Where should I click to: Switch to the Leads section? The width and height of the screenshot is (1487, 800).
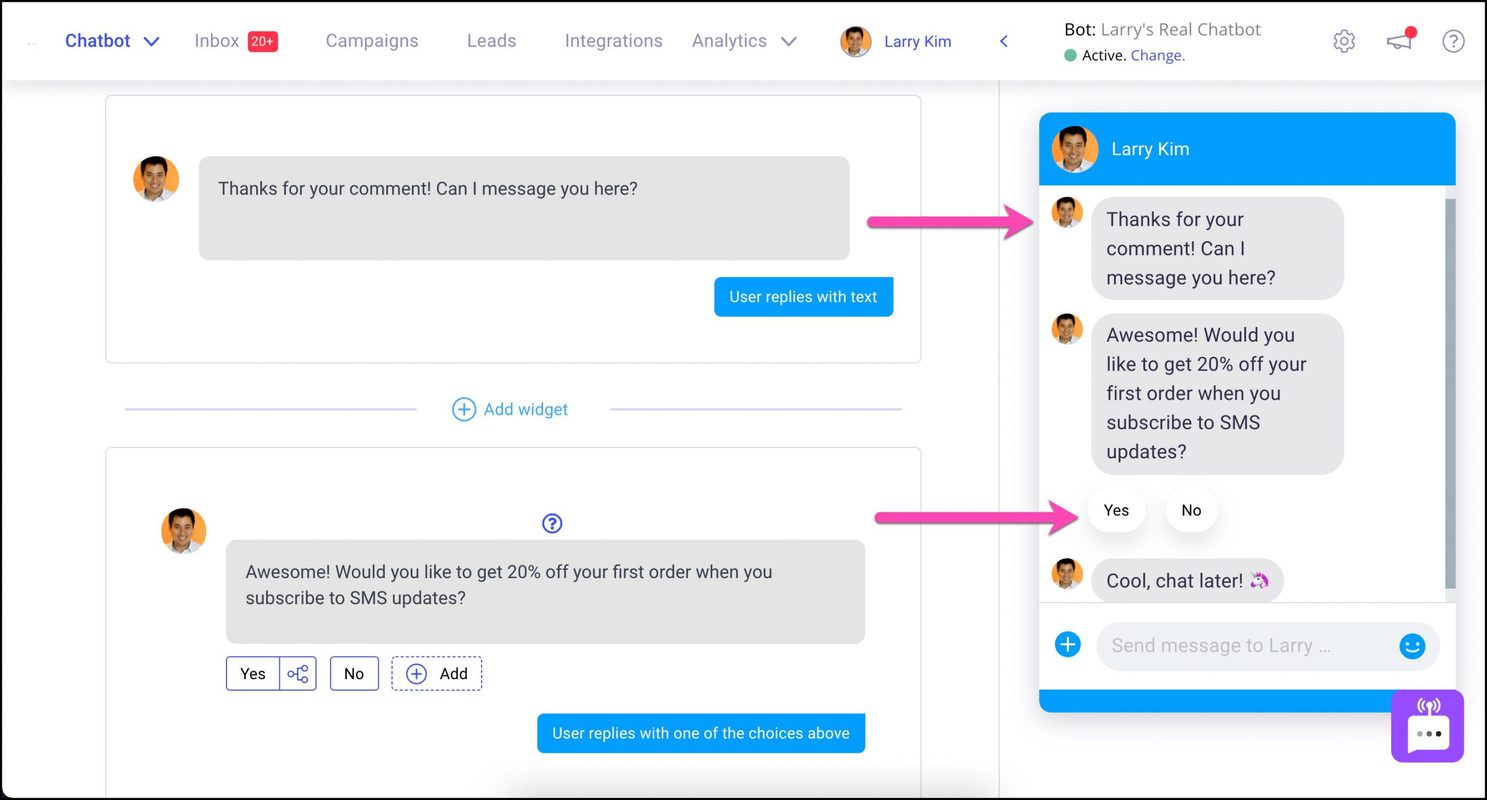[x=490, y=41]
